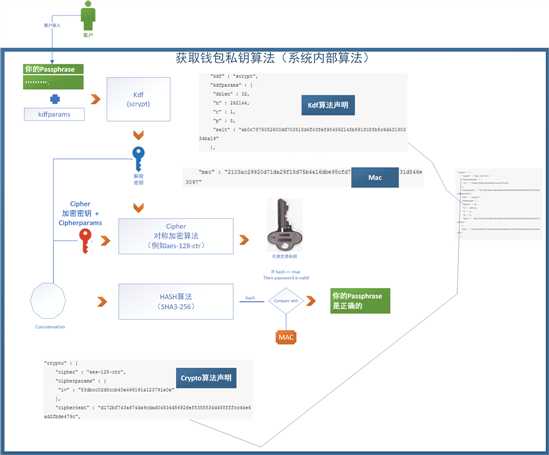Select the green 你的Passphrase label box

click(x=53, y=69)
